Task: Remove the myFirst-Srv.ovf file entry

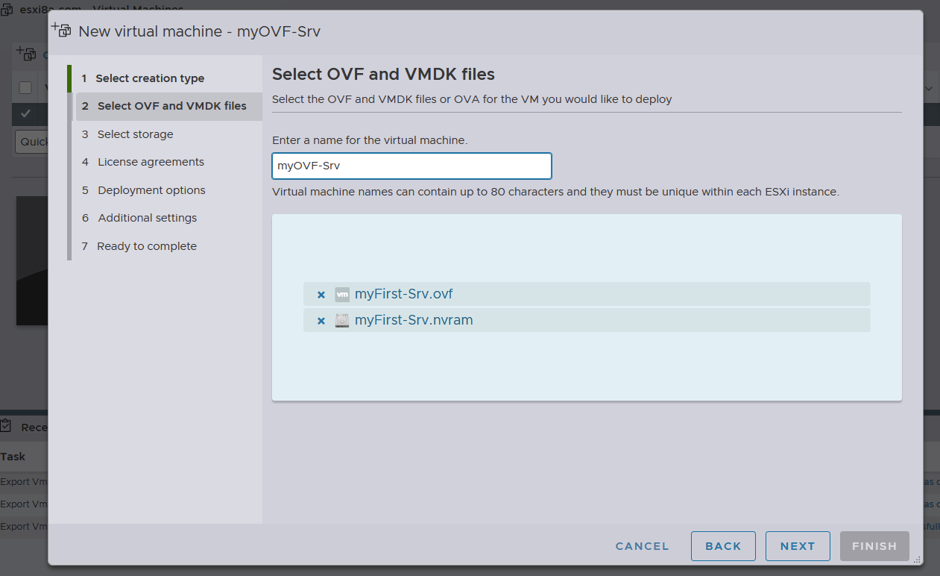Action: click(x=321, y=295)
